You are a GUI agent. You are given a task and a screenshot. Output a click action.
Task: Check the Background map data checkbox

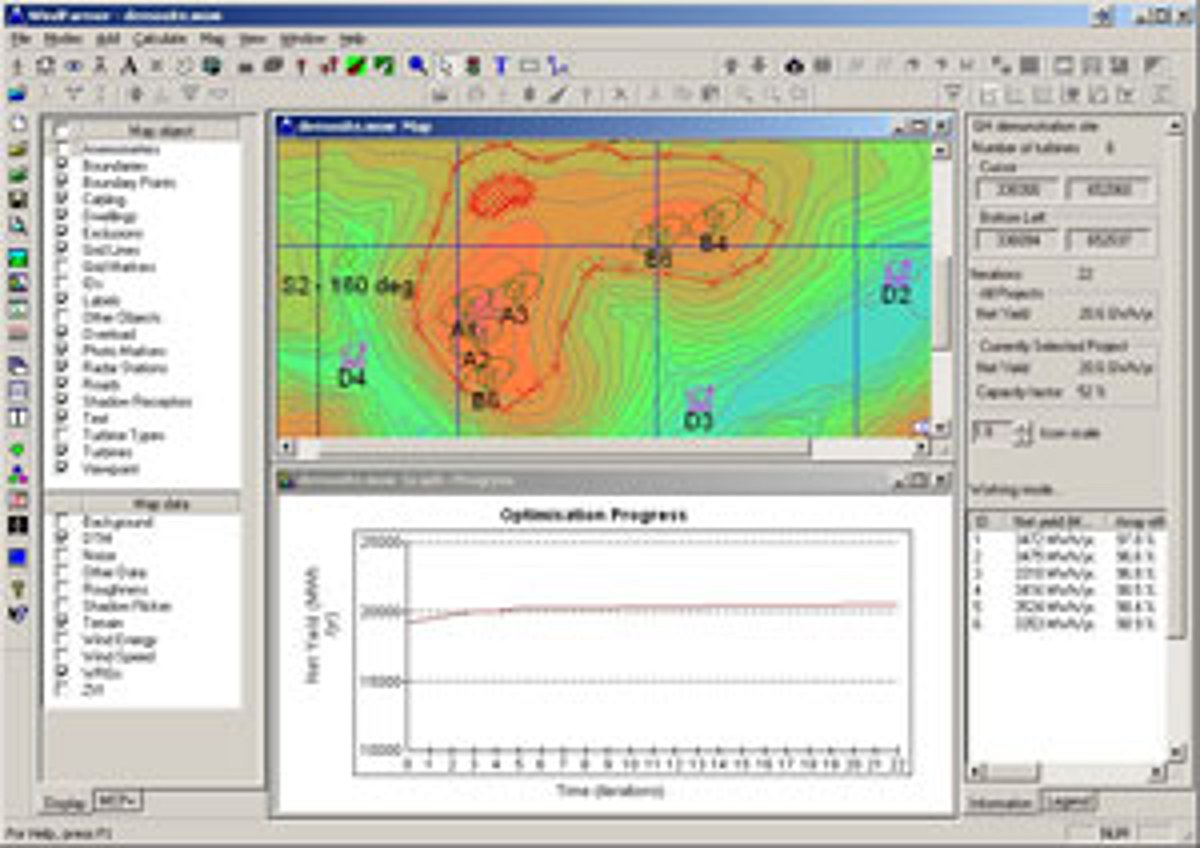pos(63,522)
